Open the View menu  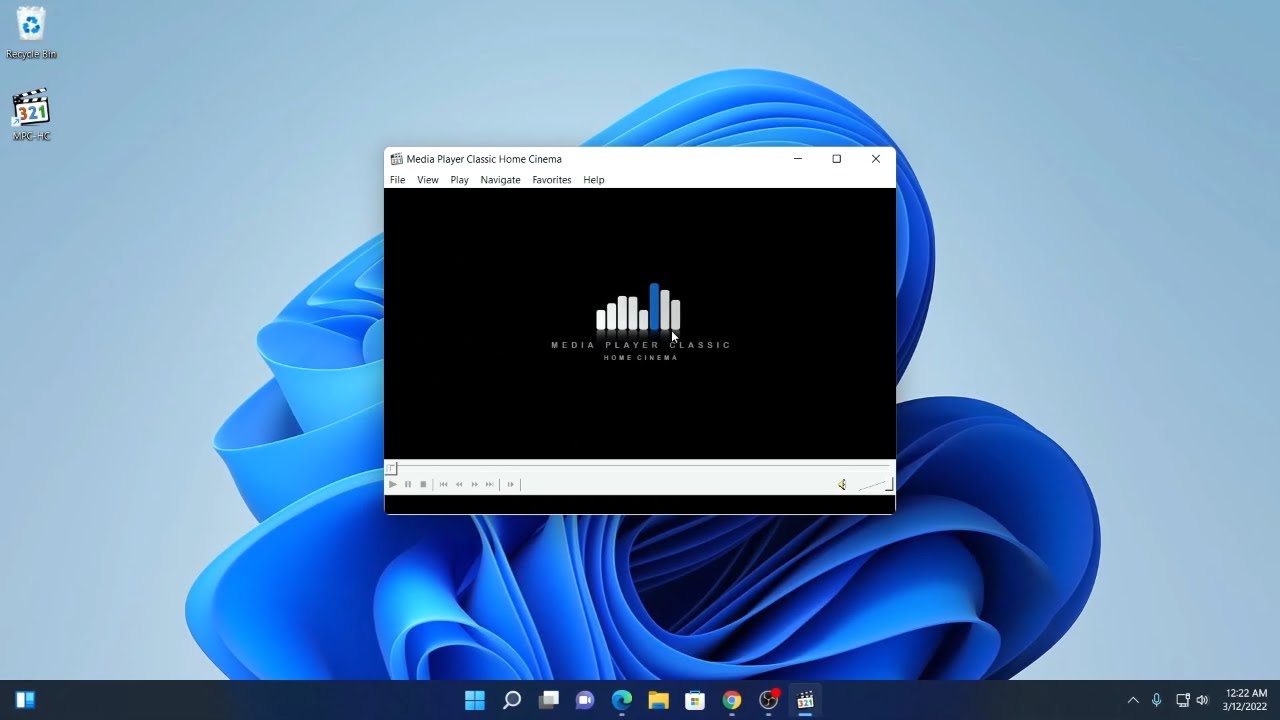pos(428,180)
